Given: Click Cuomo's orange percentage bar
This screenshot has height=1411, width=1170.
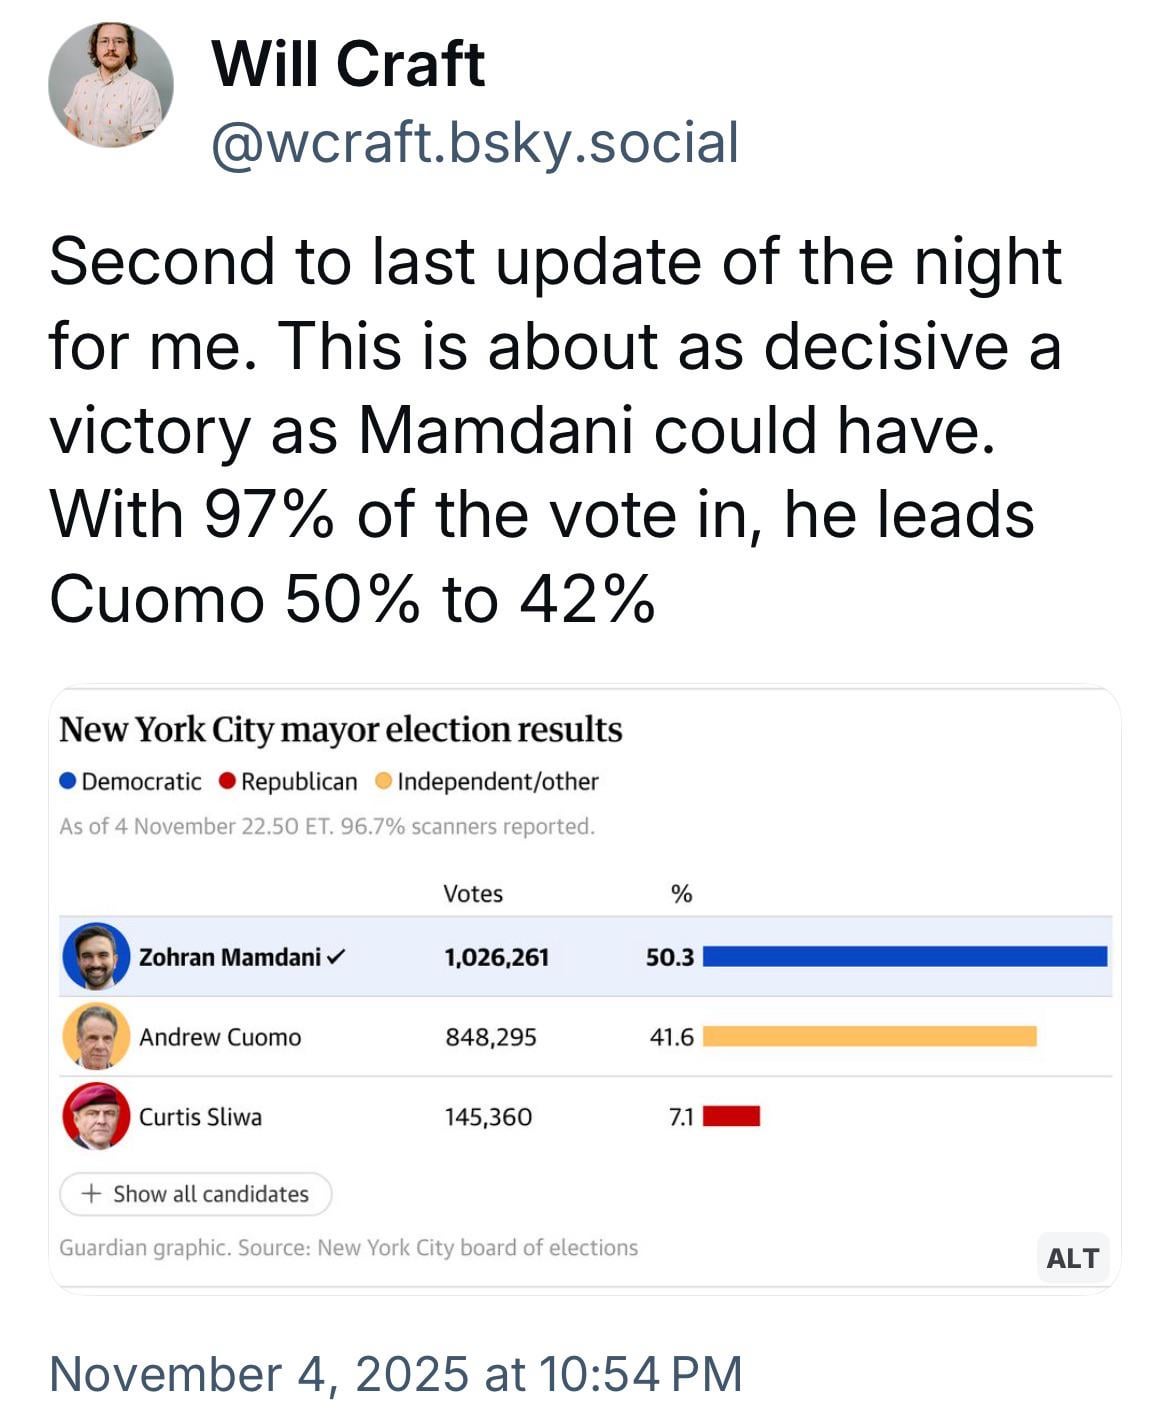Looking at the screenshot, I should coord(869,1037).
